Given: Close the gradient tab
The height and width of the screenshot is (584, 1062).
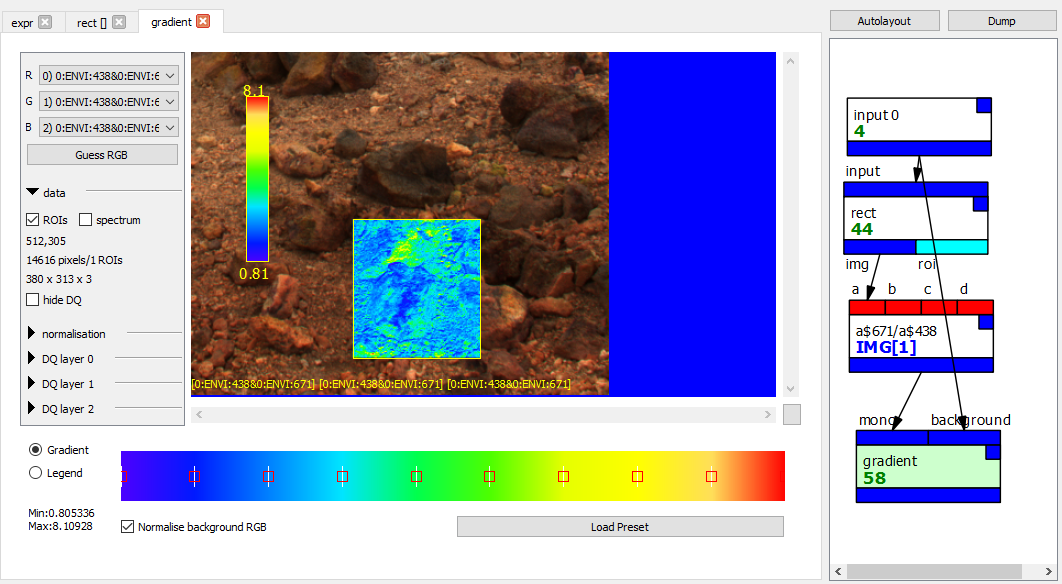Looking at the screenshot, I should pyautogui.click(x=203, y=21).
